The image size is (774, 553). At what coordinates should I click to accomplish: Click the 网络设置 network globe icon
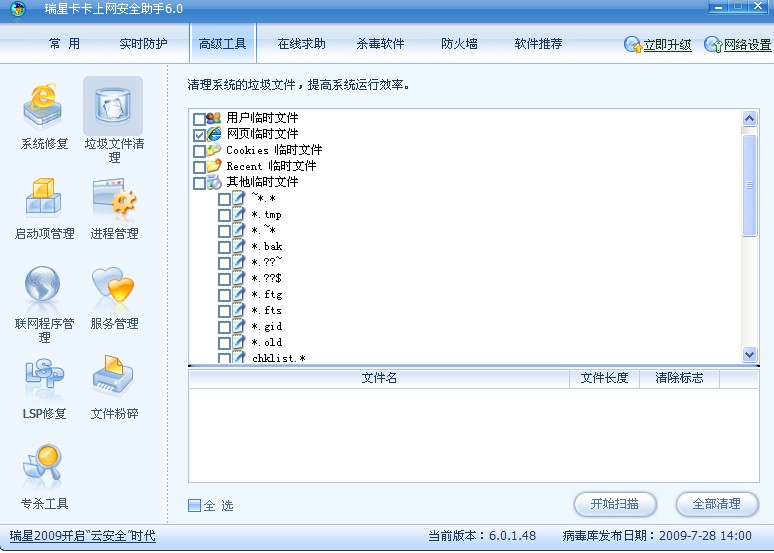click(x=713, y=44)
